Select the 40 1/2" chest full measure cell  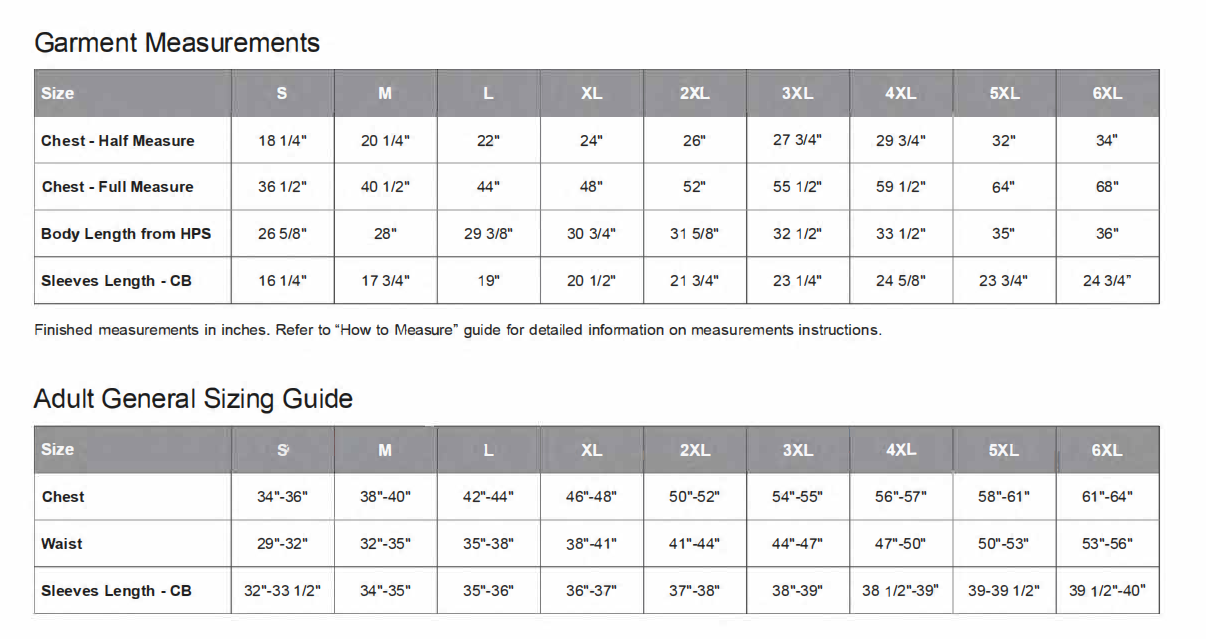point(385,187)
